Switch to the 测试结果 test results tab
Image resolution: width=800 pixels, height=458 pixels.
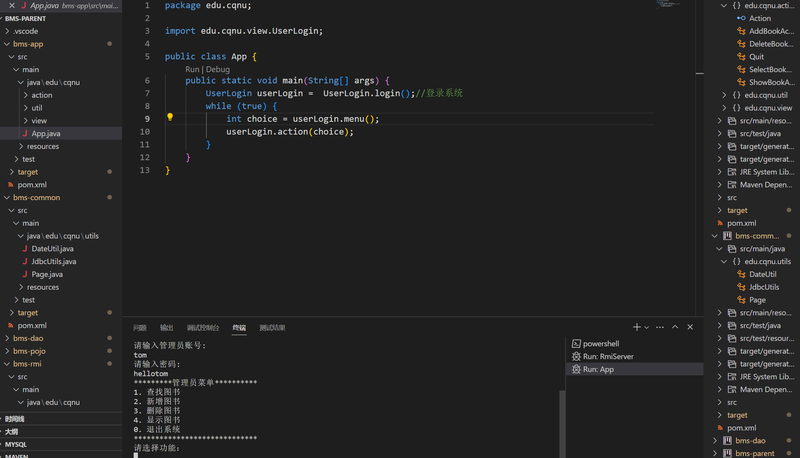tap(272, 327)
